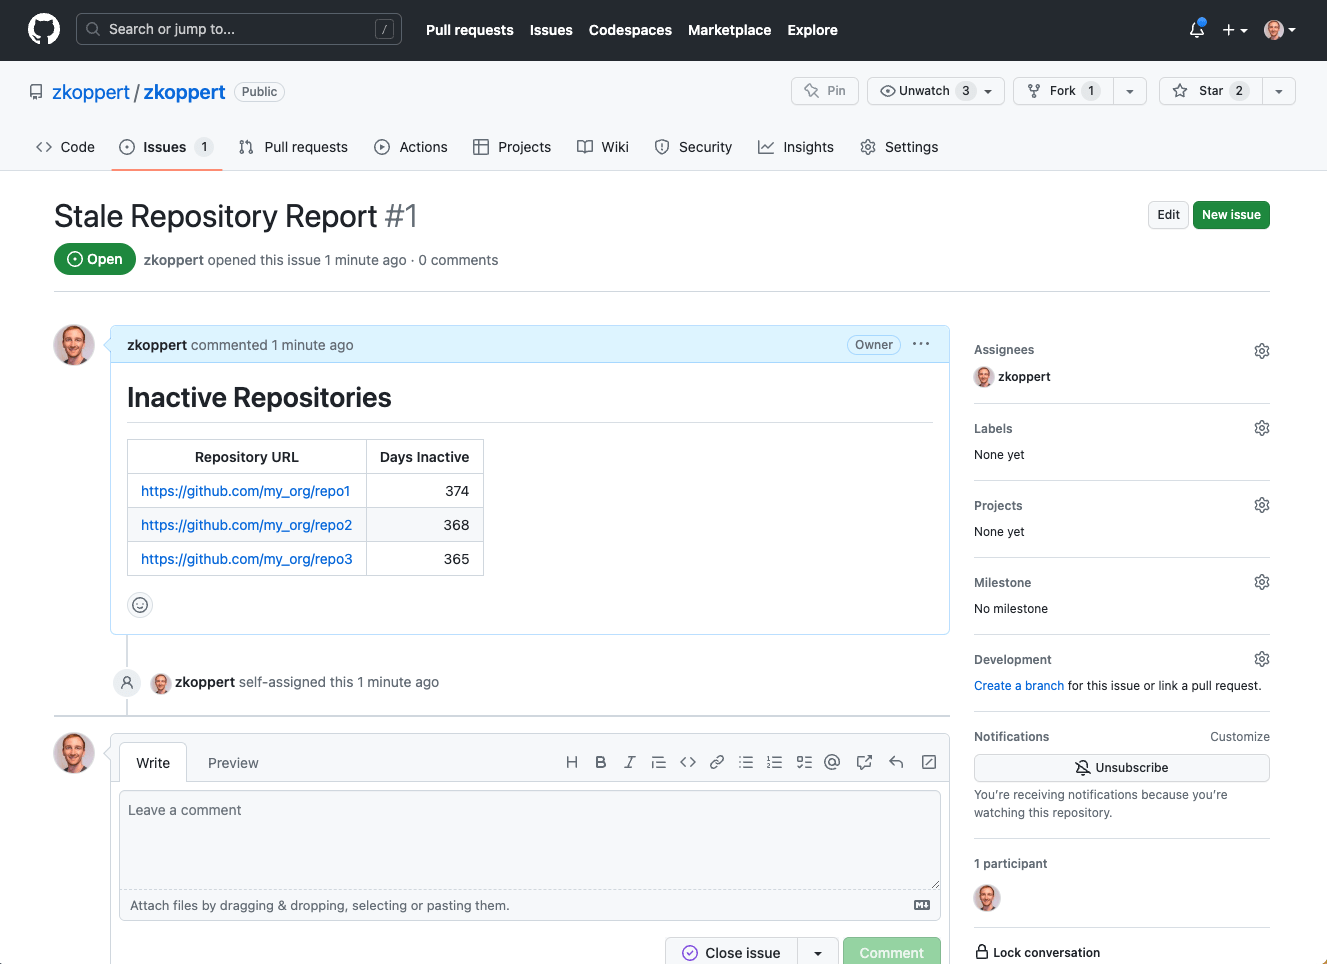Add a heading with the H icon
This screenshot has height=964, width=1327.
coord(572,762)
